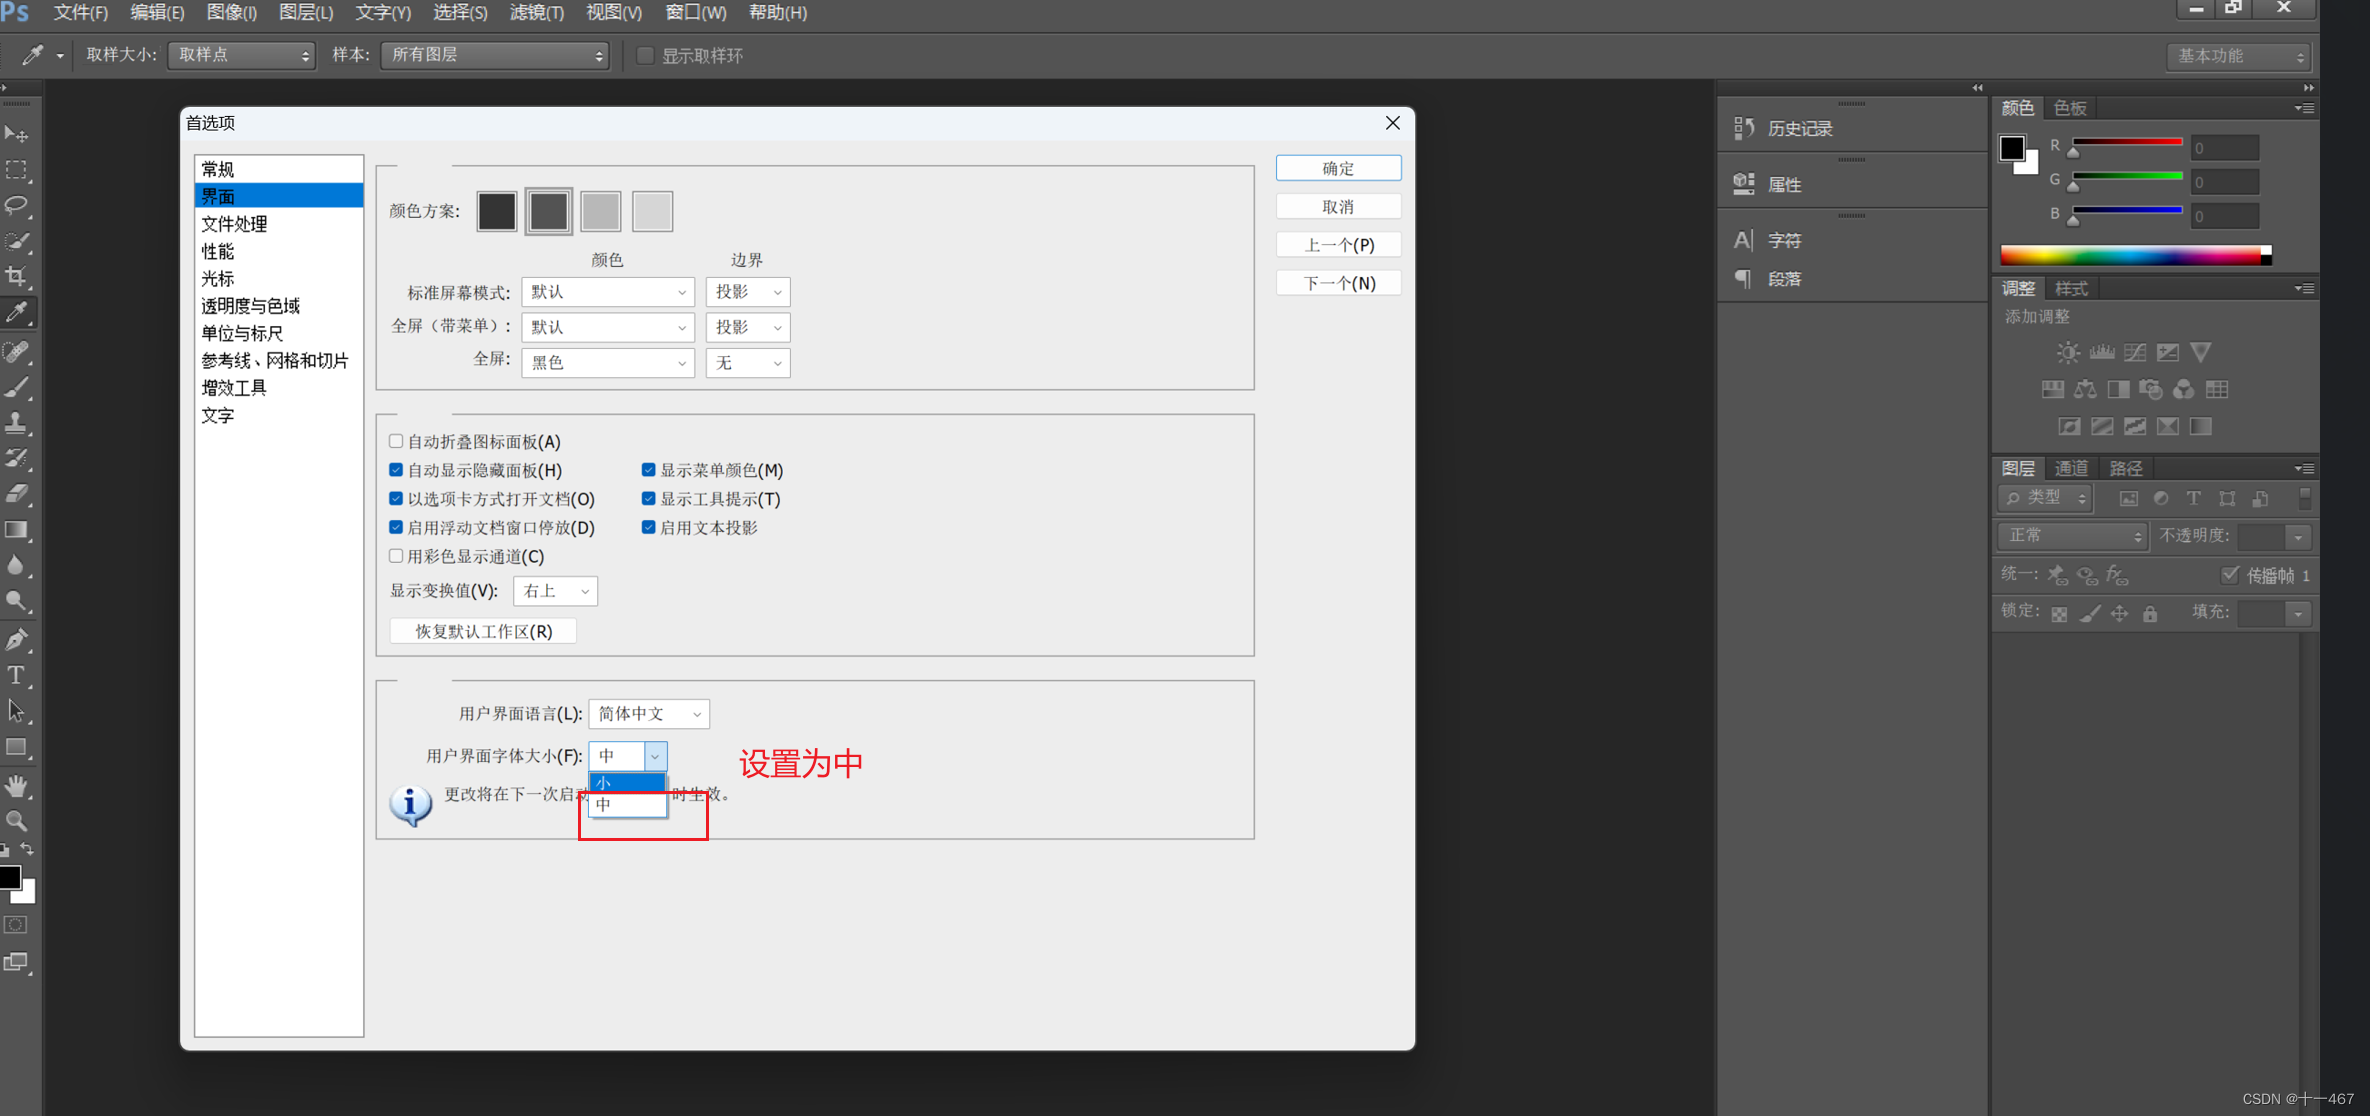The image size is (2370, 1116).
Task: Toggle 用彩色显示通道 checkbox
Action: [397, 556]
